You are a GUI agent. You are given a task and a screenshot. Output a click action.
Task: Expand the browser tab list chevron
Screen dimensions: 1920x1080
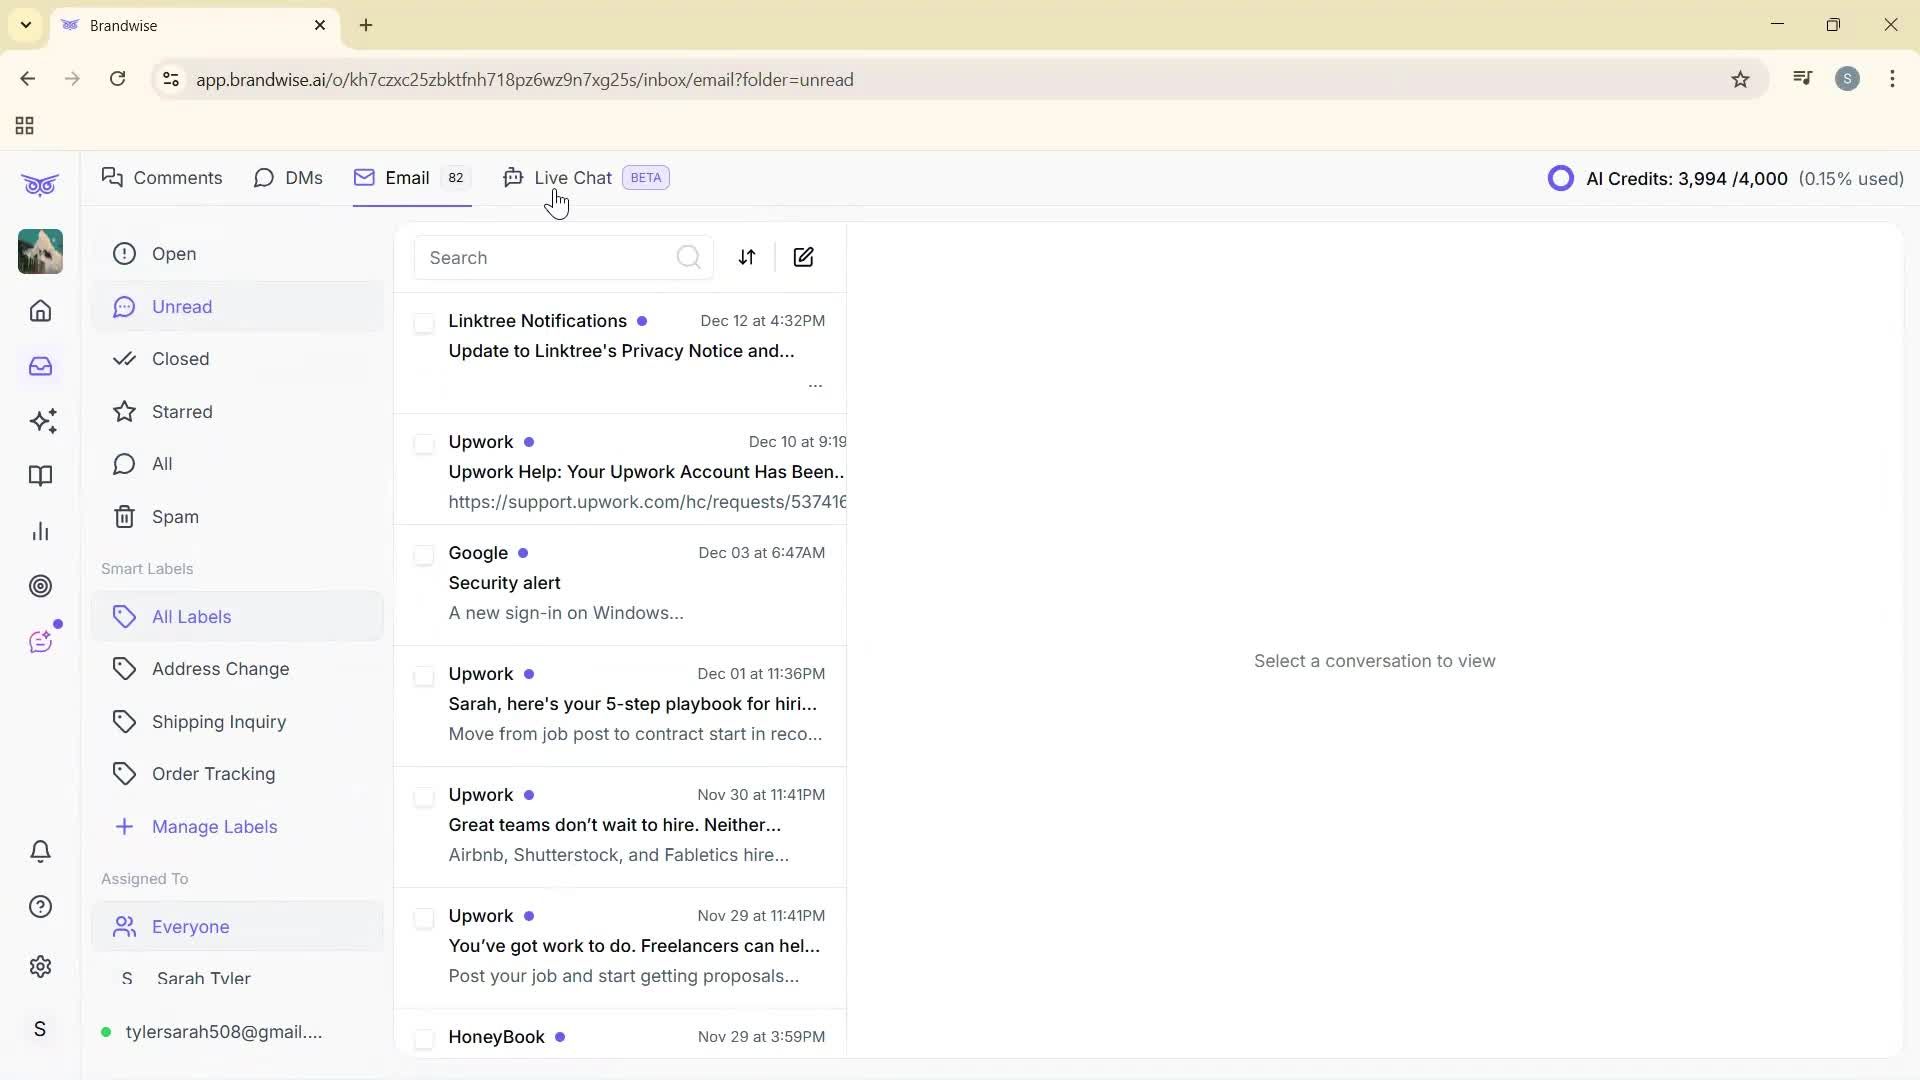tap(26, 25)
